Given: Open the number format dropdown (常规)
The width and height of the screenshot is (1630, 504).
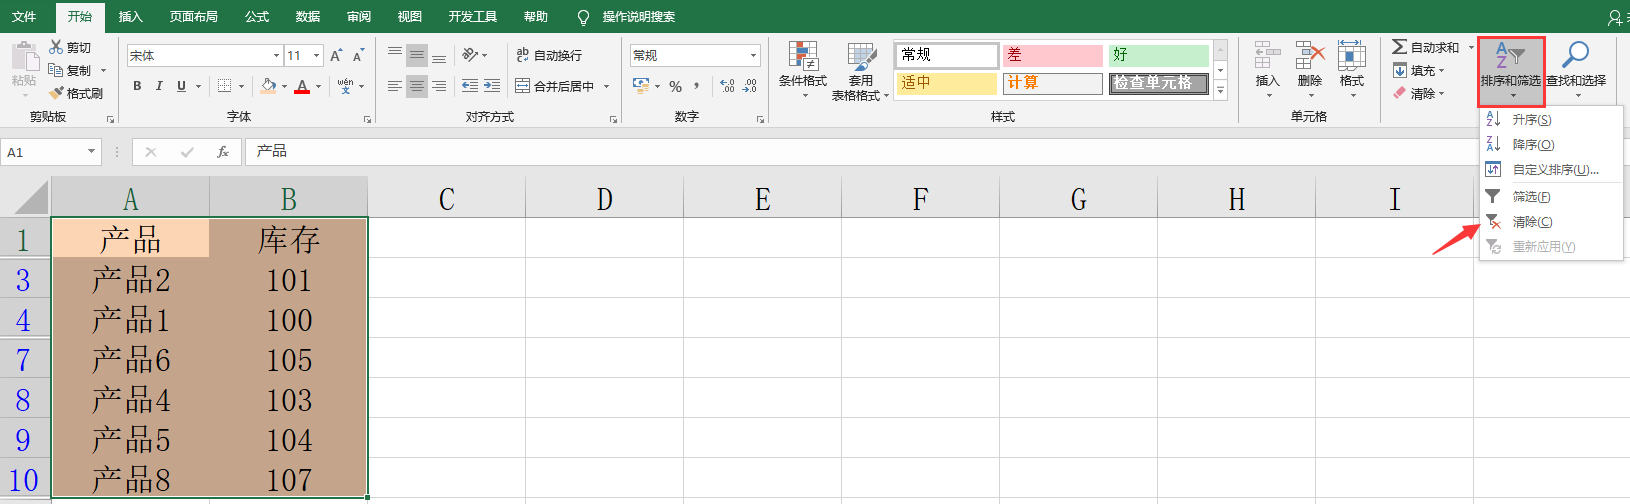Looking at the screenshot, I should [753, 55].
